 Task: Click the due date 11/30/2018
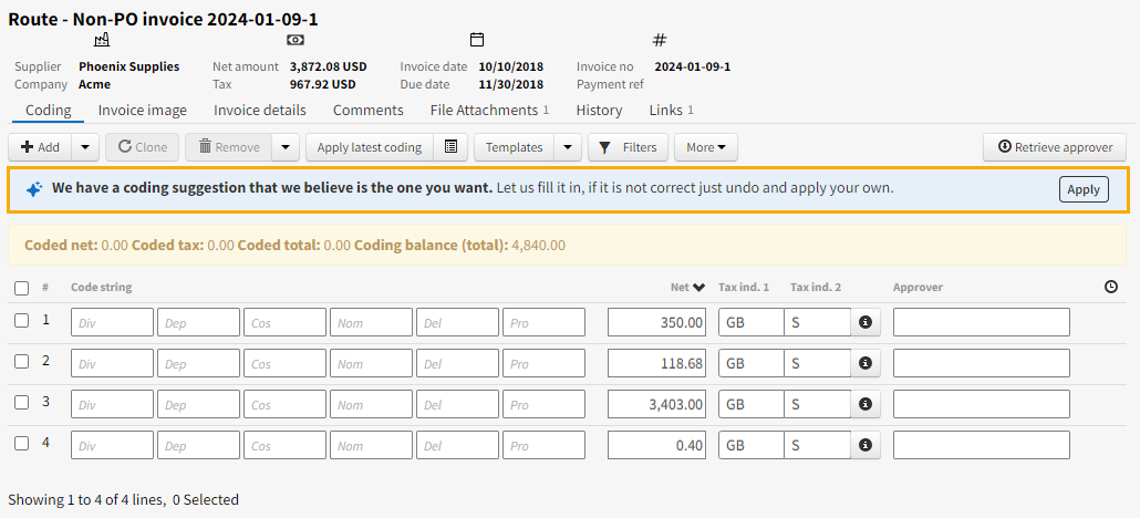click(511, 84)
